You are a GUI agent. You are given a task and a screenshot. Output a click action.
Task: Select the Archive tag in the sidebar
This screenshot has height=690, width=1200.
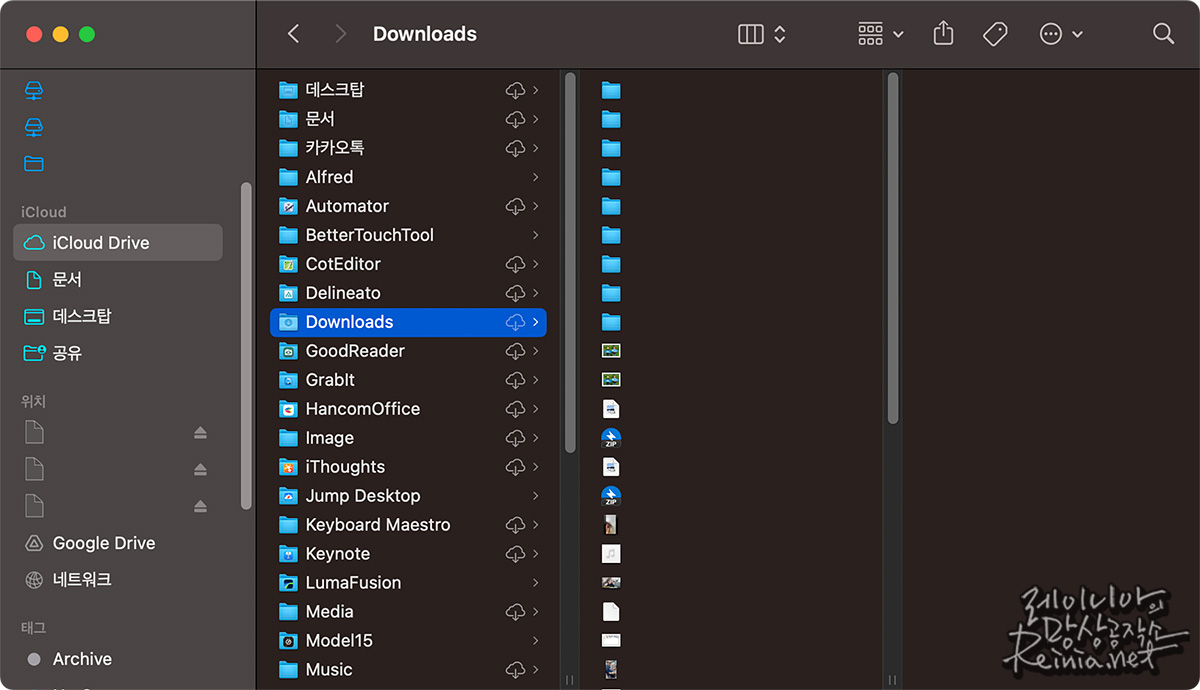[83, 659]
